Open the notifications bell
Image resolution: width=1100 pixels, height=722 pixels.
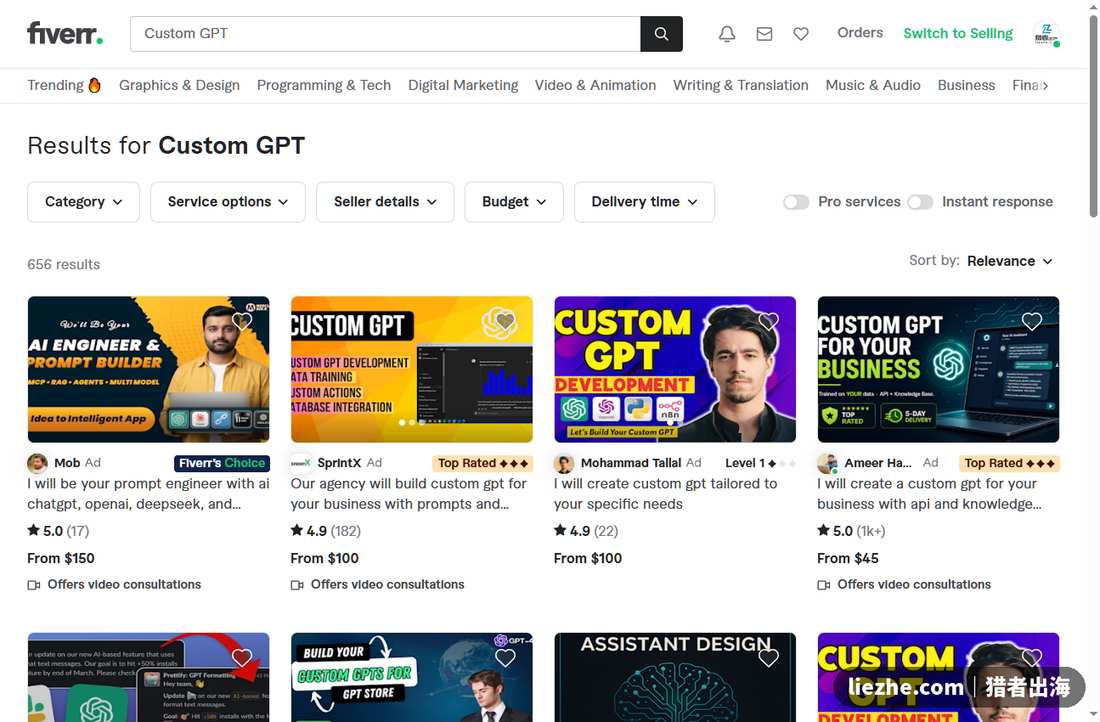click(x=727, y=34)
